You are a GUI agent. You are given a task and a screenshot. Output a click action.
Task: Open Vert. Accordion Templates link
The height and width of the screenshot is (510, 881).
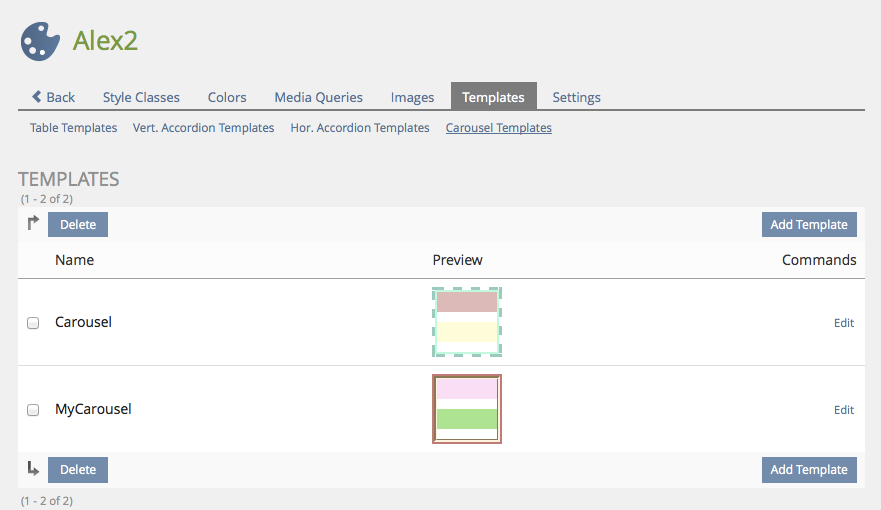[x=203, y=128]
